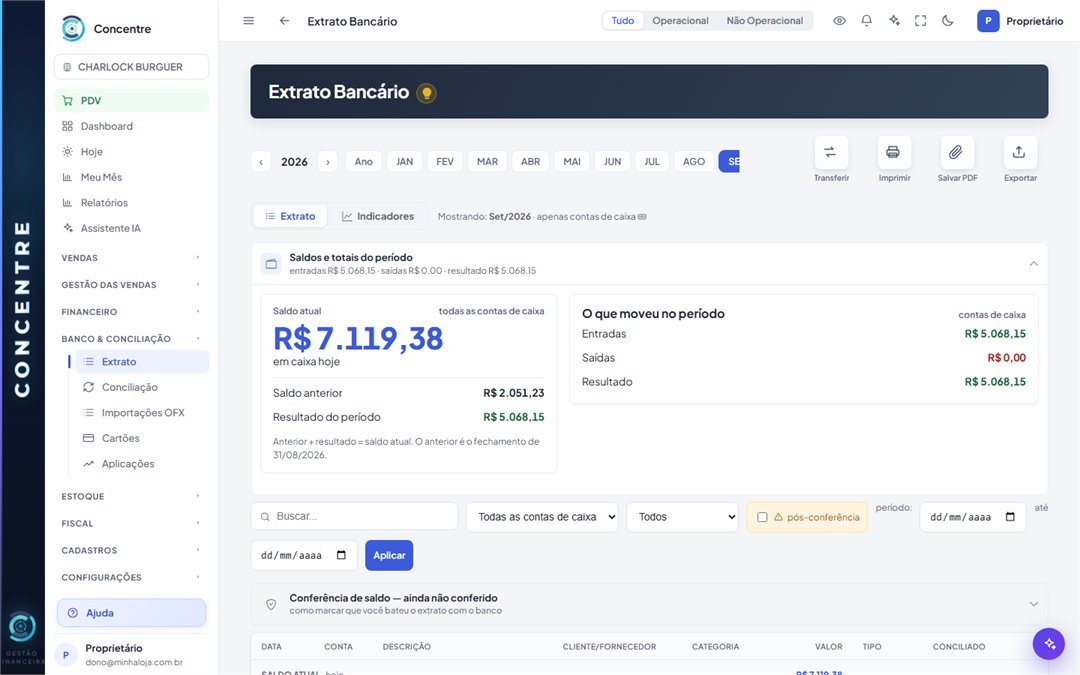Expand the FISCAL sidebar section
Viewport: 1080px width, 675px height.
(x=132, y=523)
